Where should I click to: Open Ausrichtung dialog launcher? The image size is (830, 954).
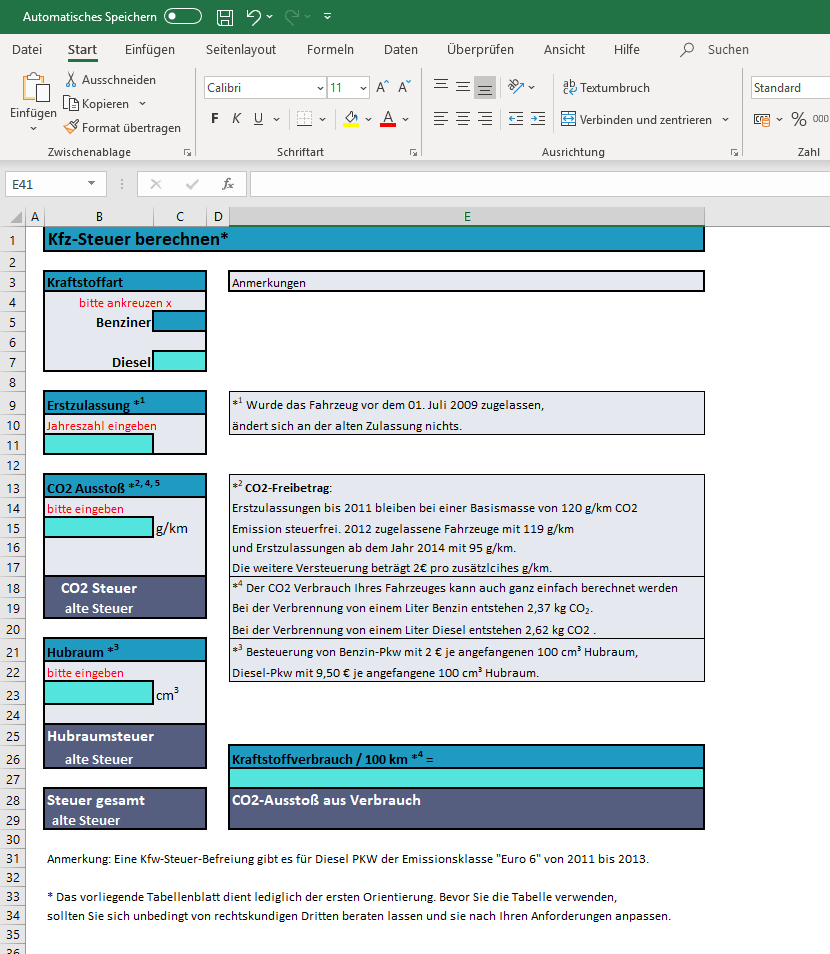click(734, 153)
